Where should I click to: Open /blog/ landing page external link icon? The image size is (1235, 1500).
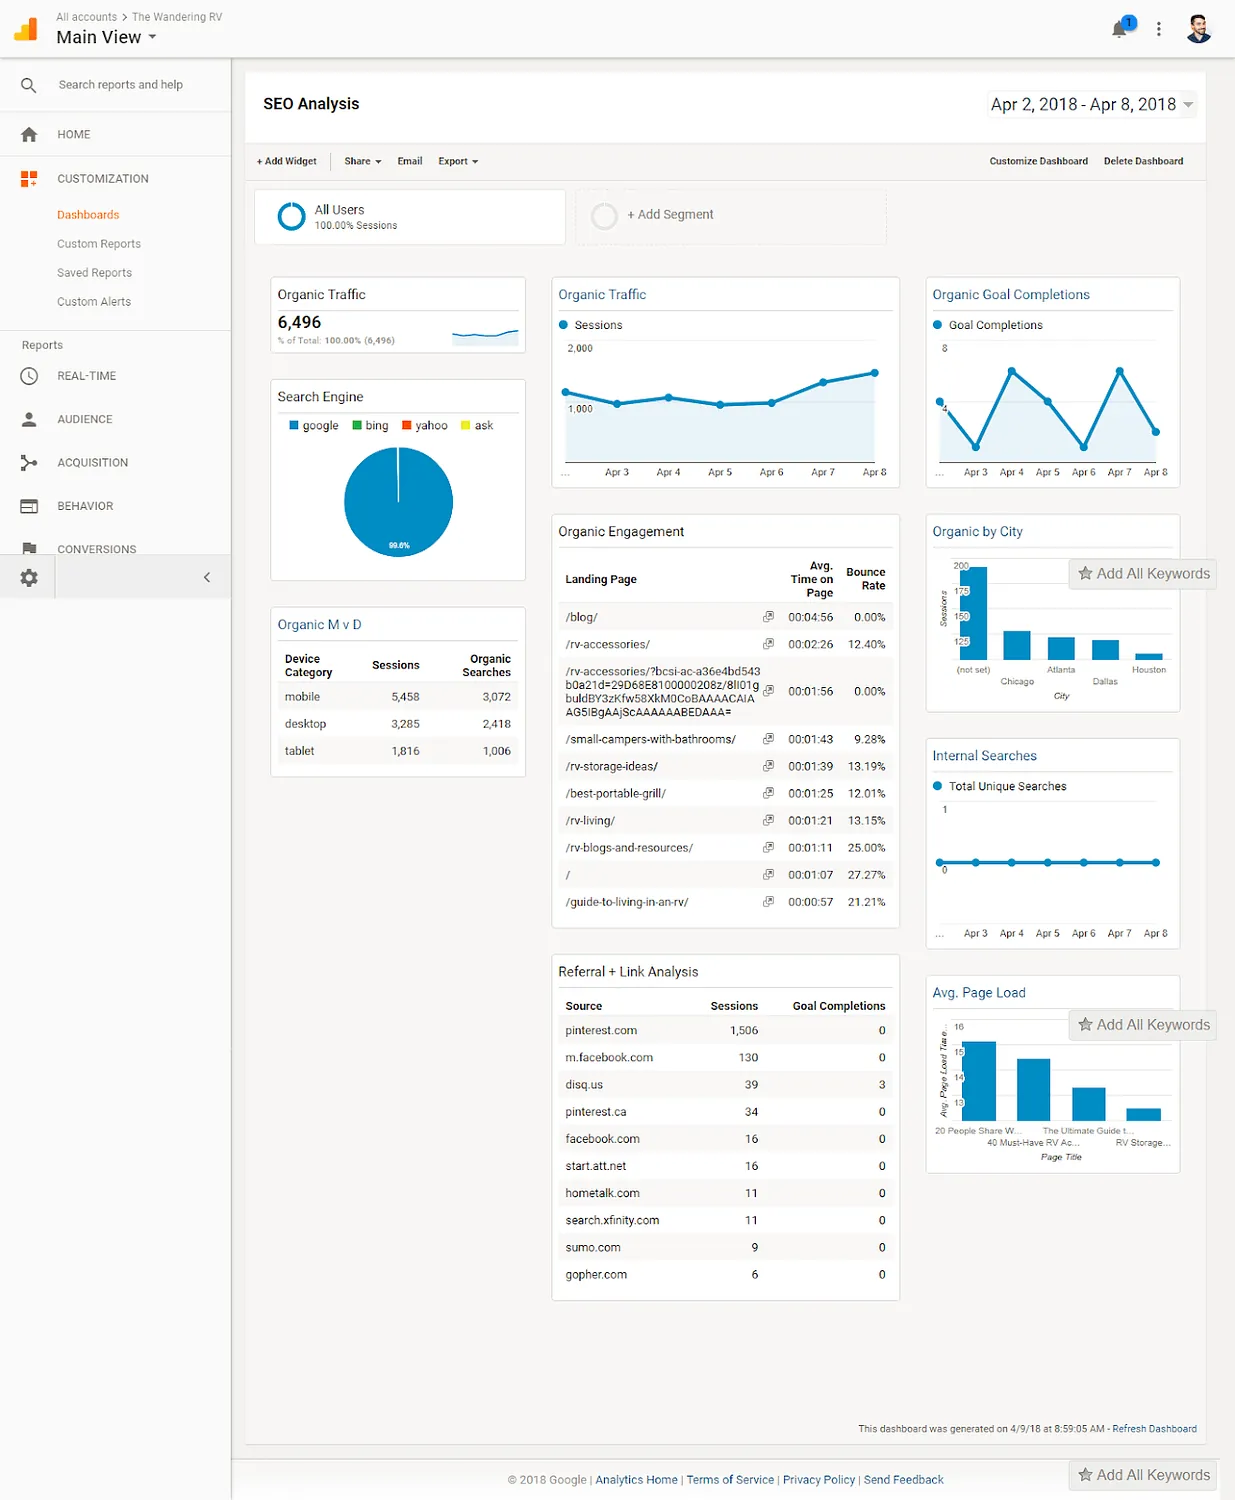click(768, 617)
